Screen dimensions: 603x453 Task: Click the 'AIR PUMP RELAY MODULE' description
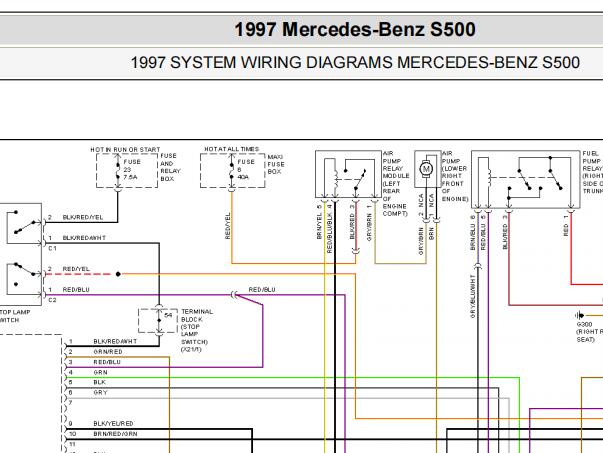pyautogui.click(x=395, y=183)
